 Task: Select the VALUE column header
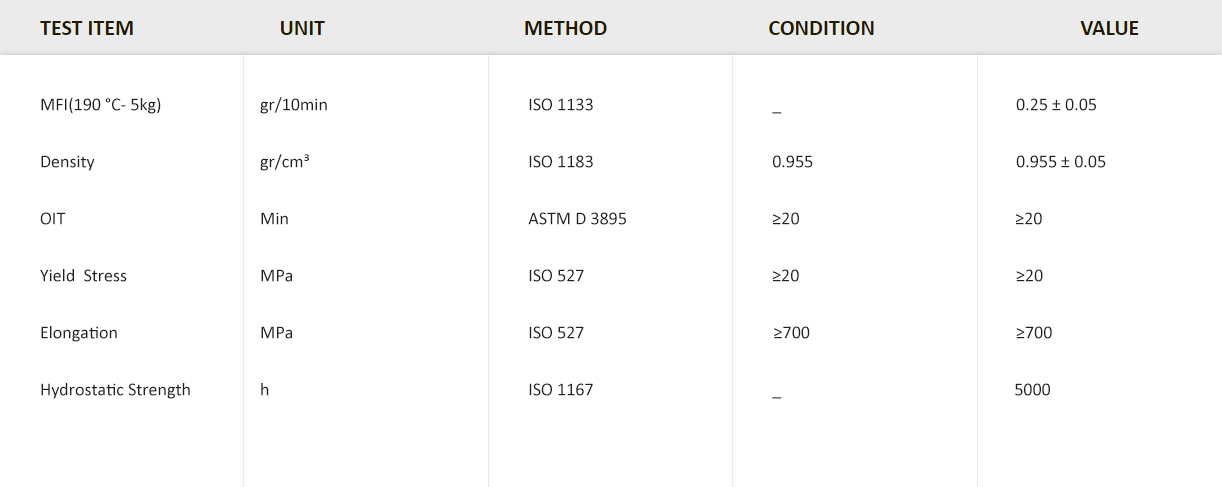pos(1109,28)
